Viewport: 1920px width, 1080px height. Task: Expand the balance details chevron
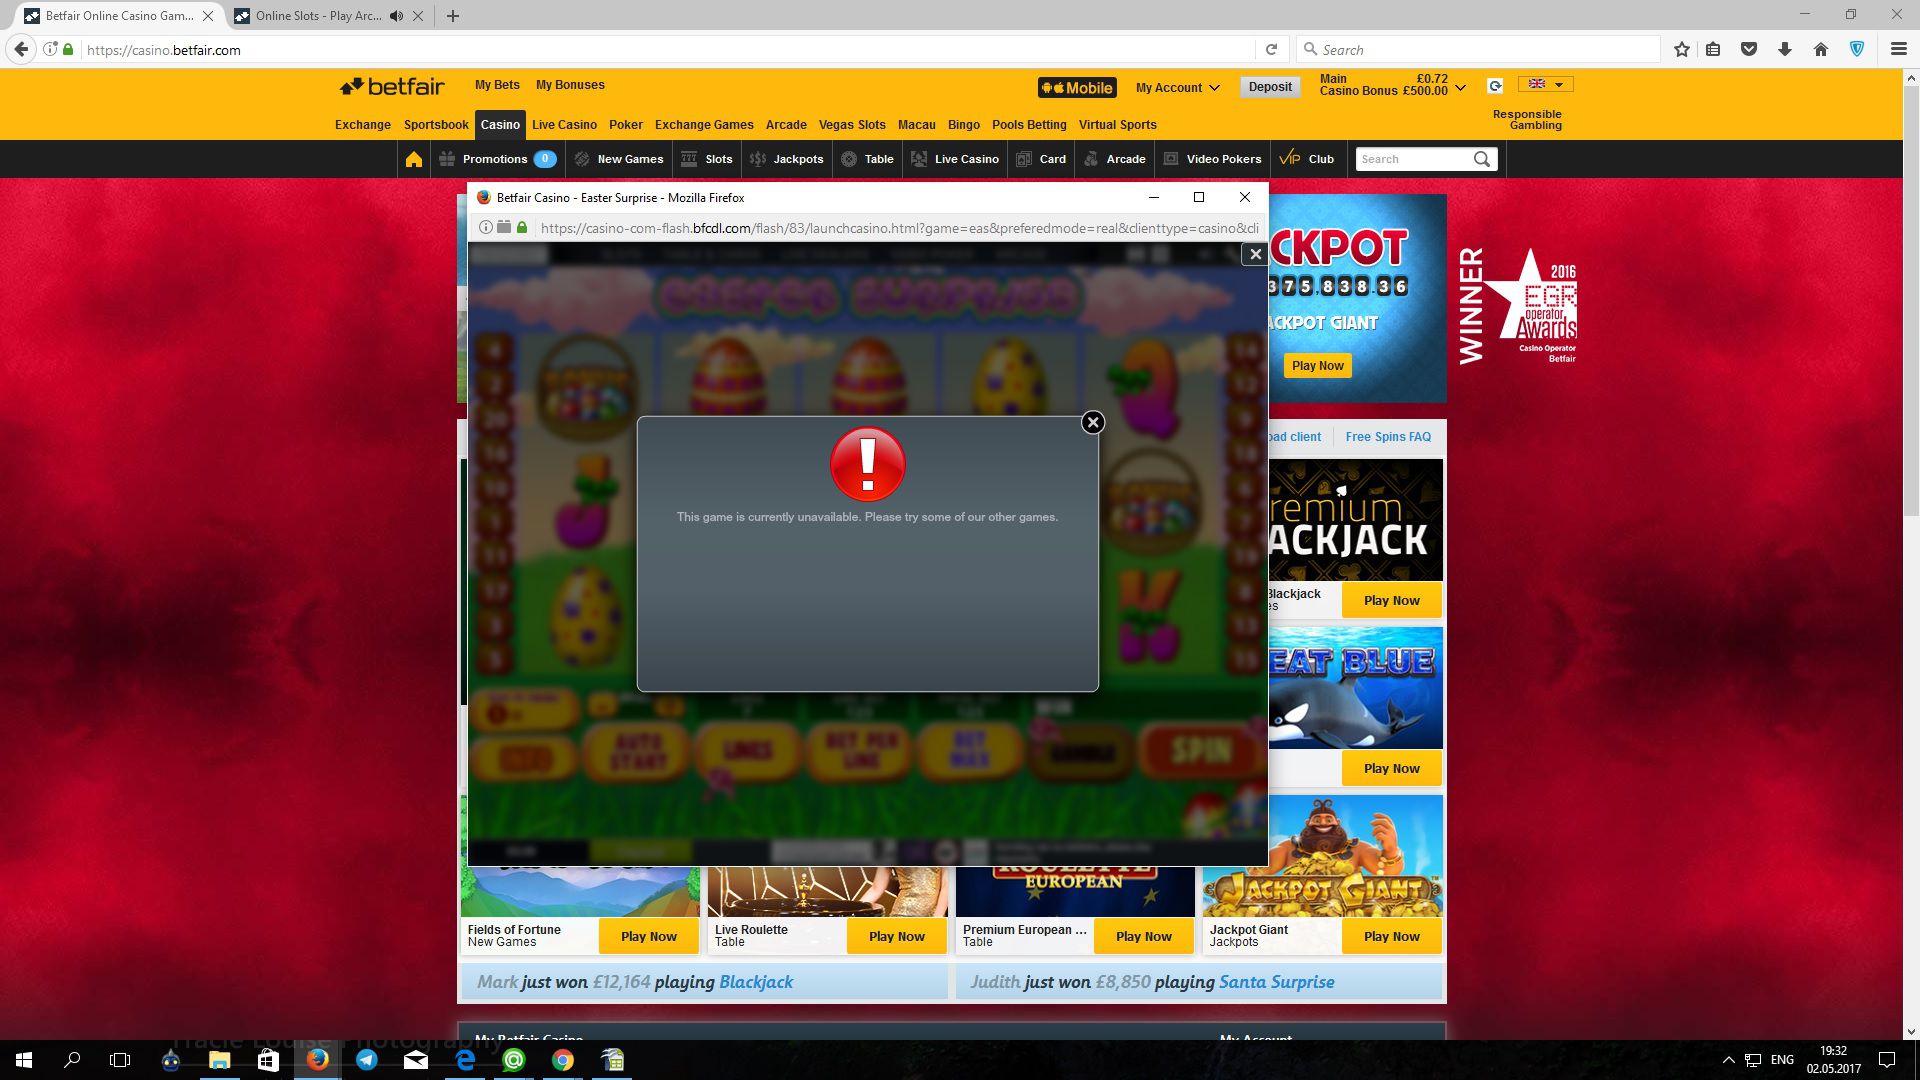pos(1460,88)
